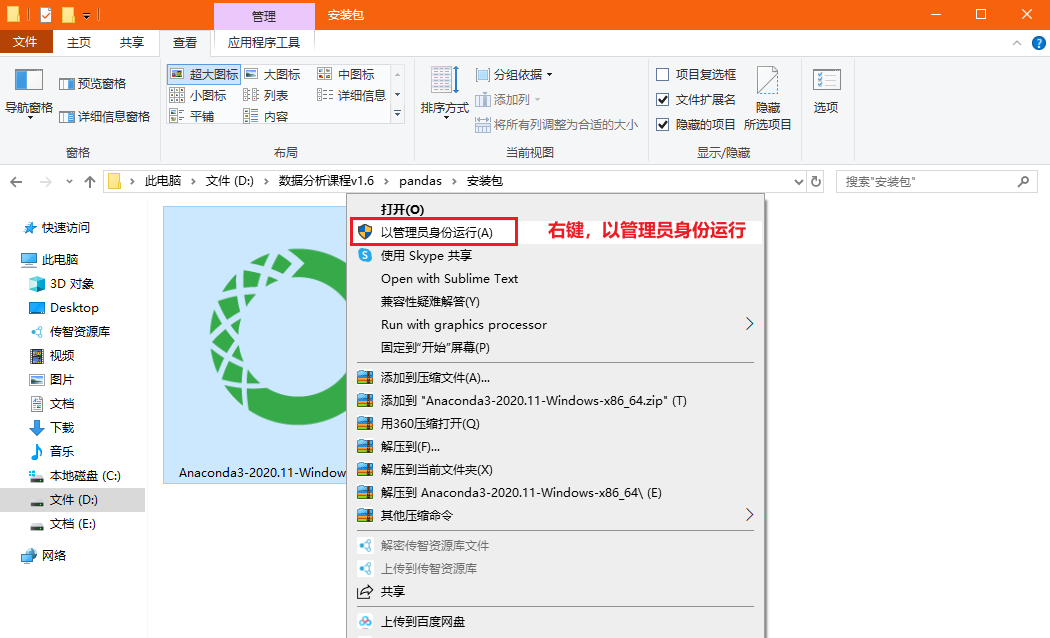This screenshot has height=638, width=1050.
Task: Add file to compressed archive
Action: click(555, 378)
